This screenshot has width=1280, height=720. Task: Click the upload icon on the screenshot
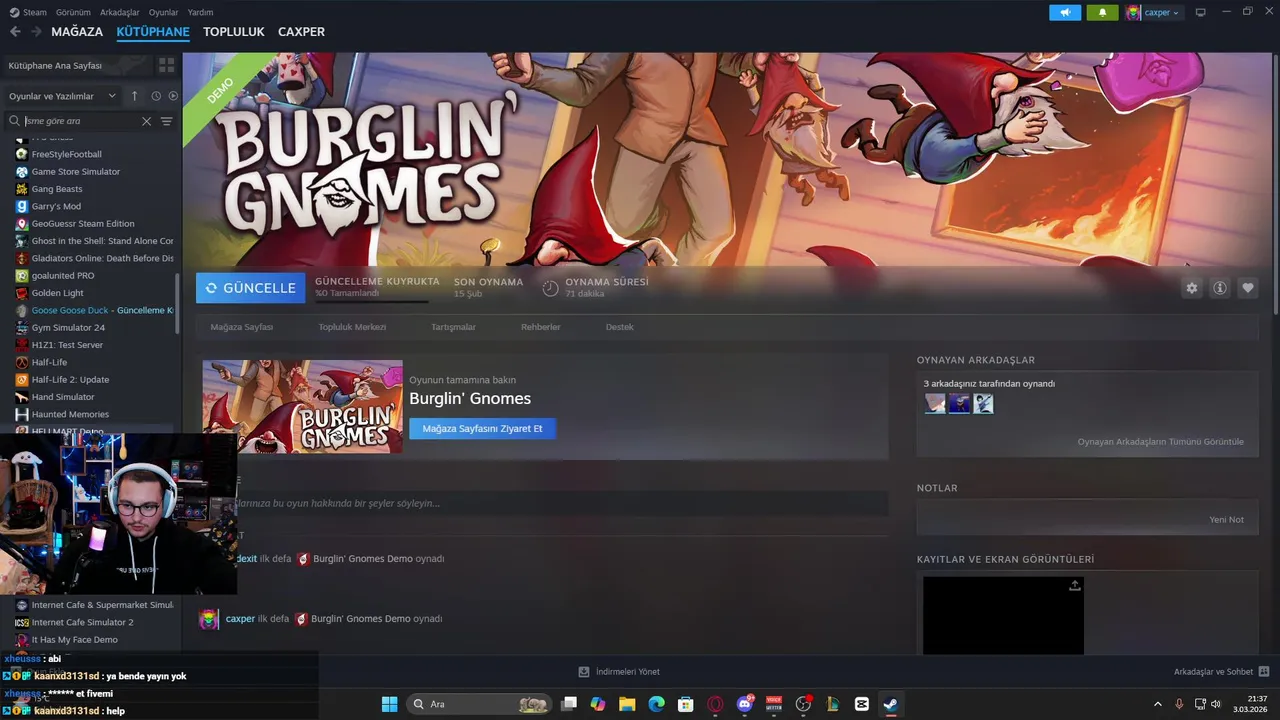coord(1074,586)
